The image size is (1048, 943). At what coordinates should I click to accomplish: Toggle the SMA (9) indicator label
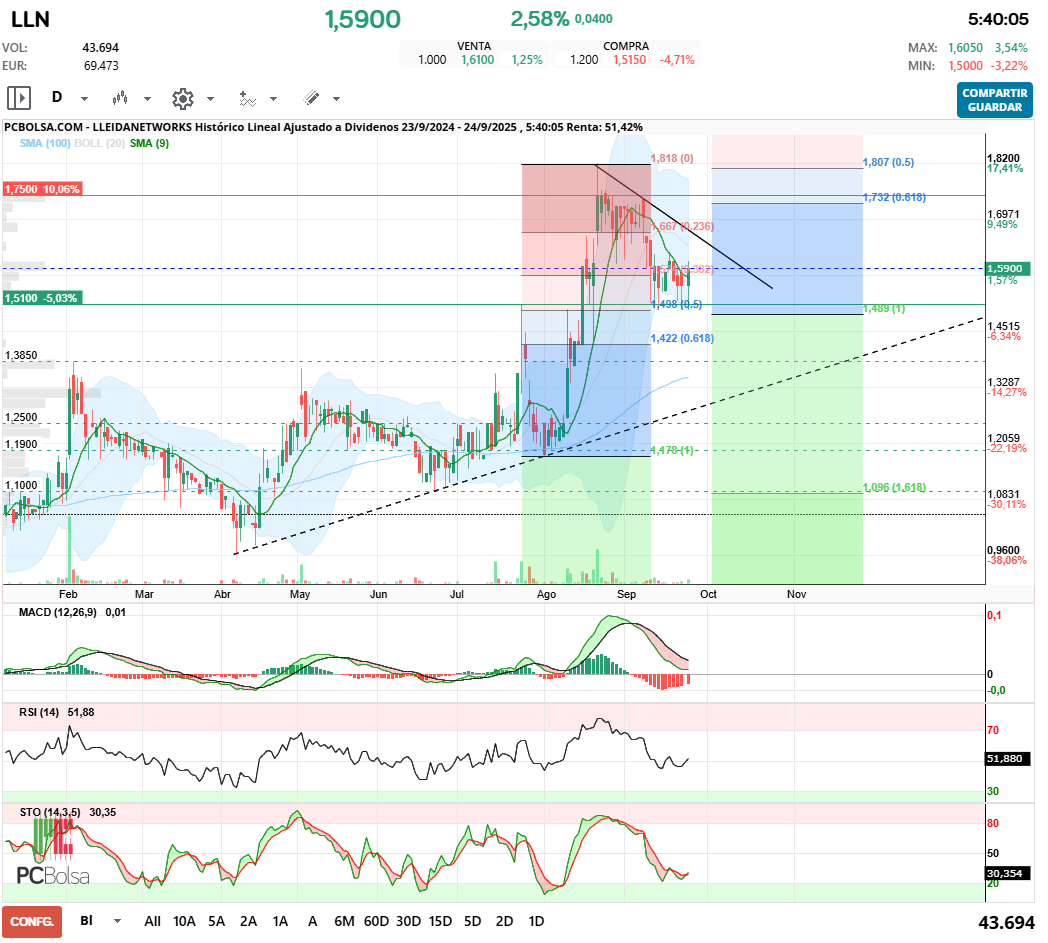[x=149, y=143]
